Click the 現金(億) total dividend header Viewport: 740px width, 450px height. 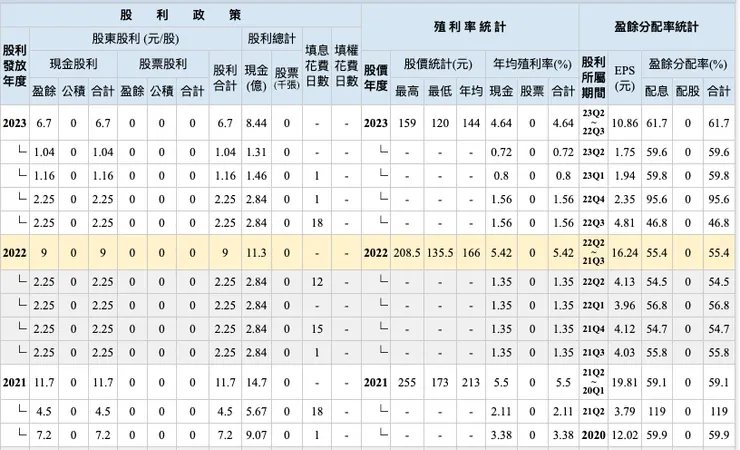click(255, 78)
